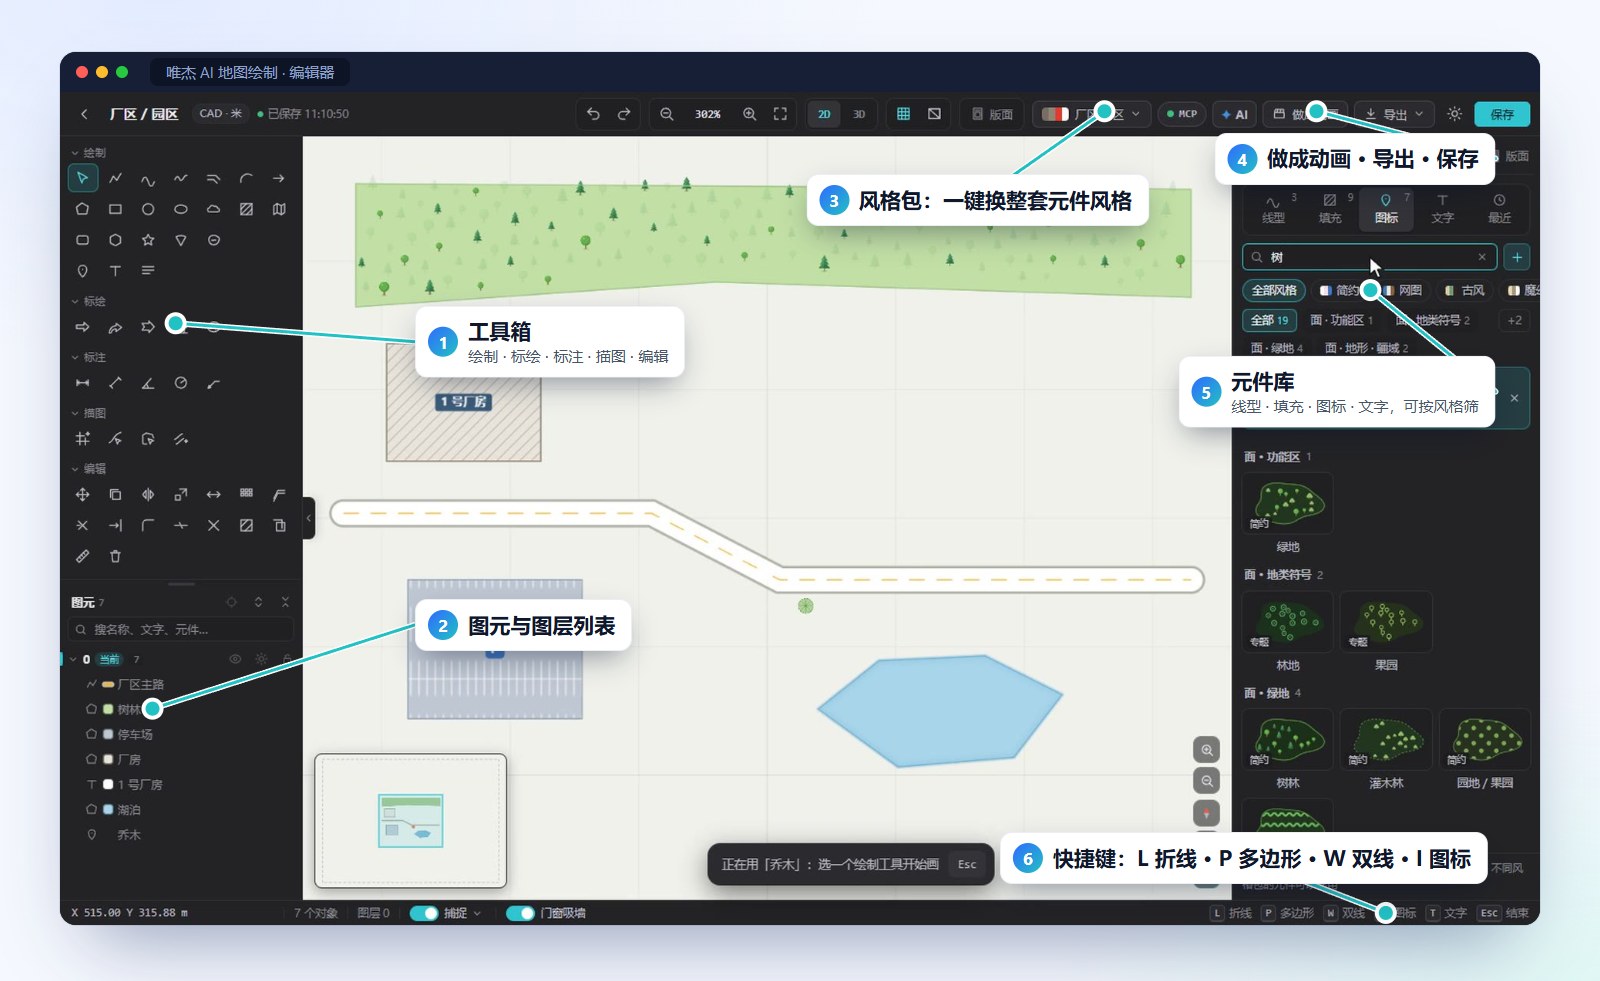Image resolution: width=1600 pixels, height=981 pixels.
Task: Select the linear dimension annotation tool
Action: tap(83, 383)
